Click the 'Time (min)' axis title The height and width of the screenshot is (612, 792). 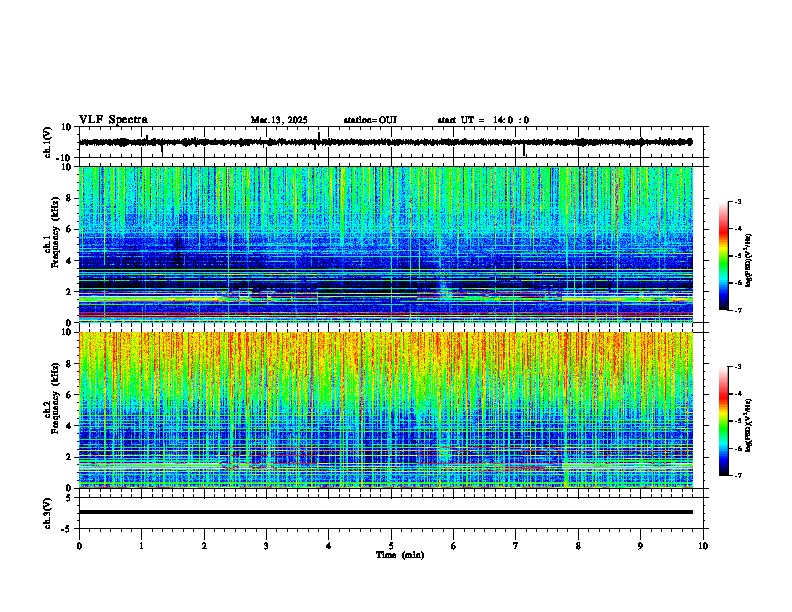[400, 555]
